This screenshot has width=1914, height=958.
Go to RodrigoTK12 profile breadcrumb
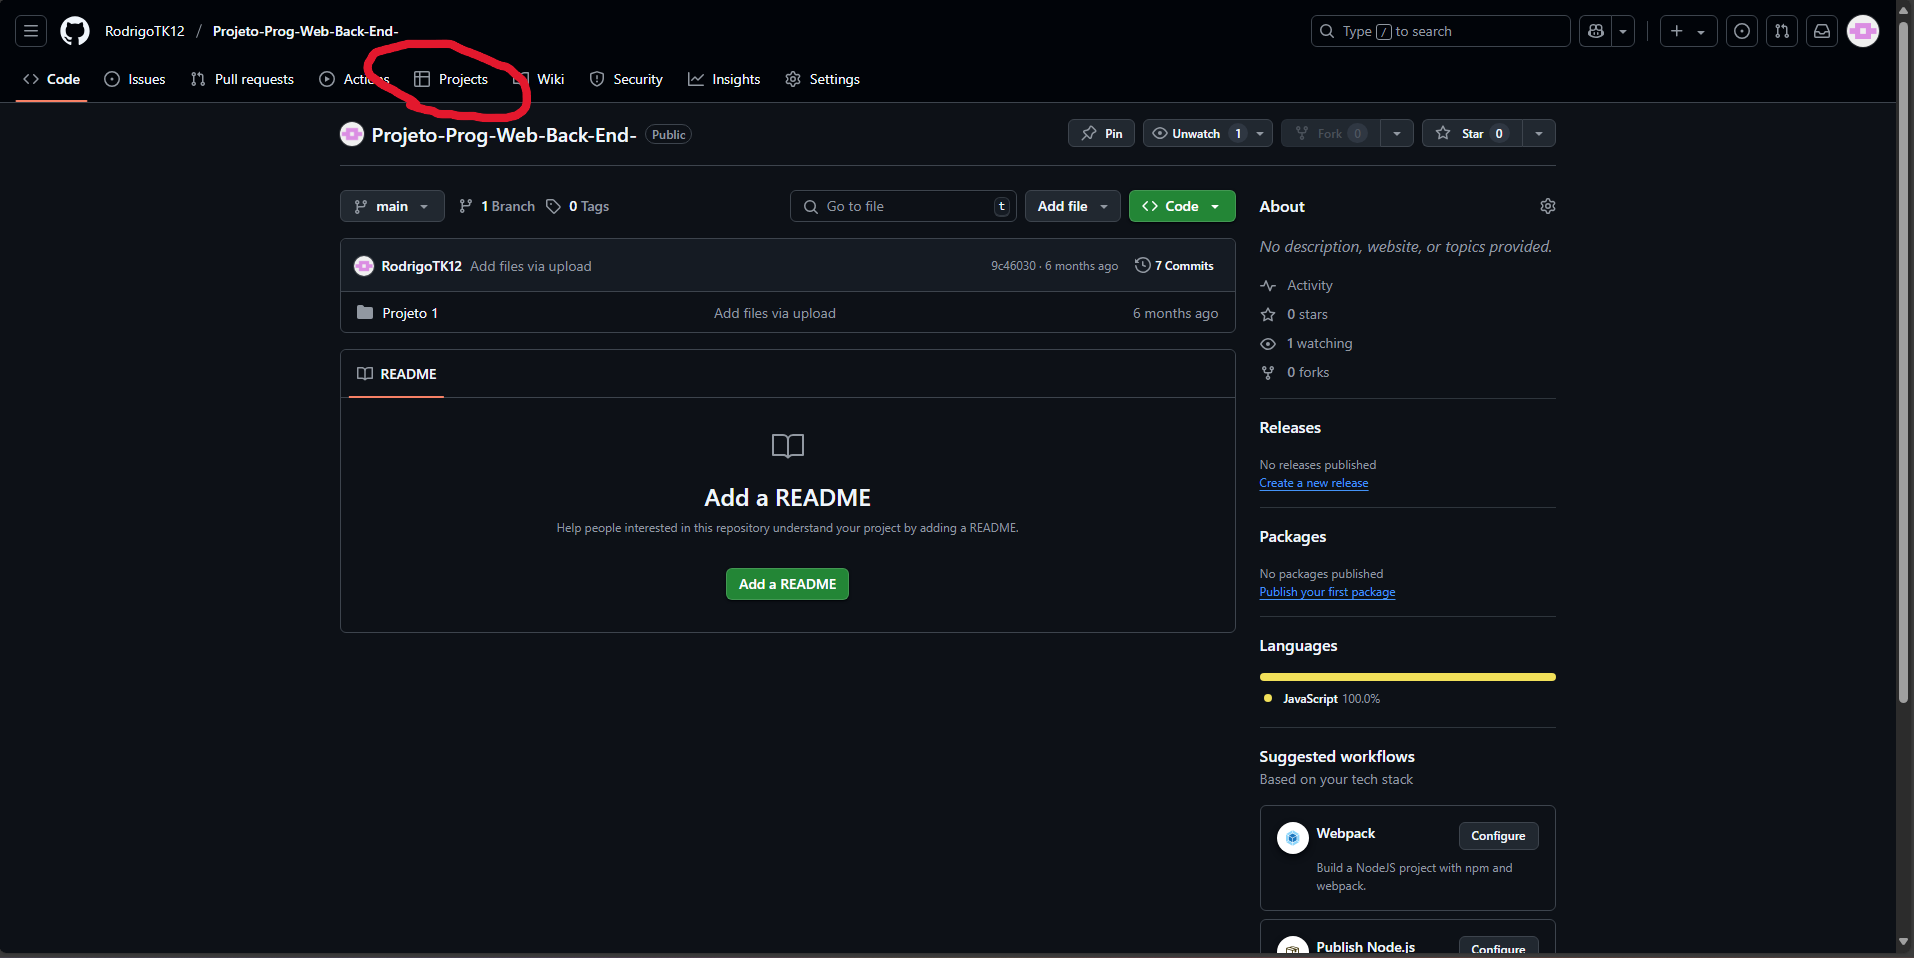[x=145, y=31]
